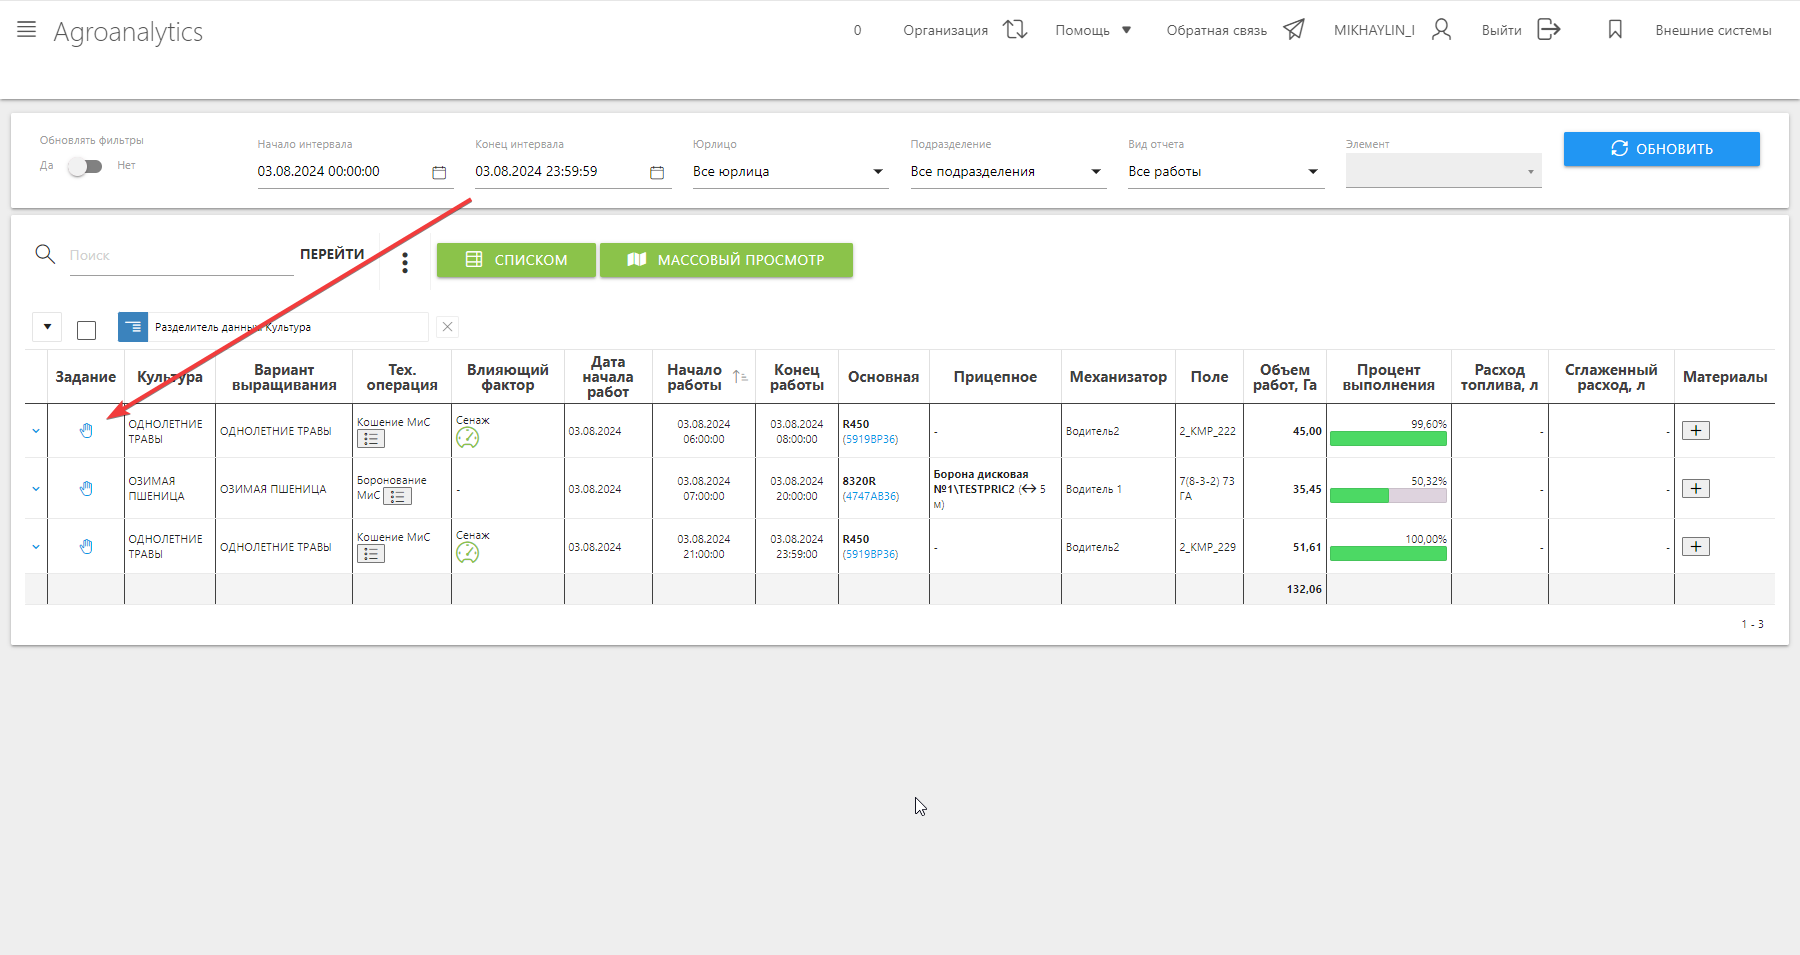Open calendar picker for interval end
1800x955 pixels.
coord(657,172)
